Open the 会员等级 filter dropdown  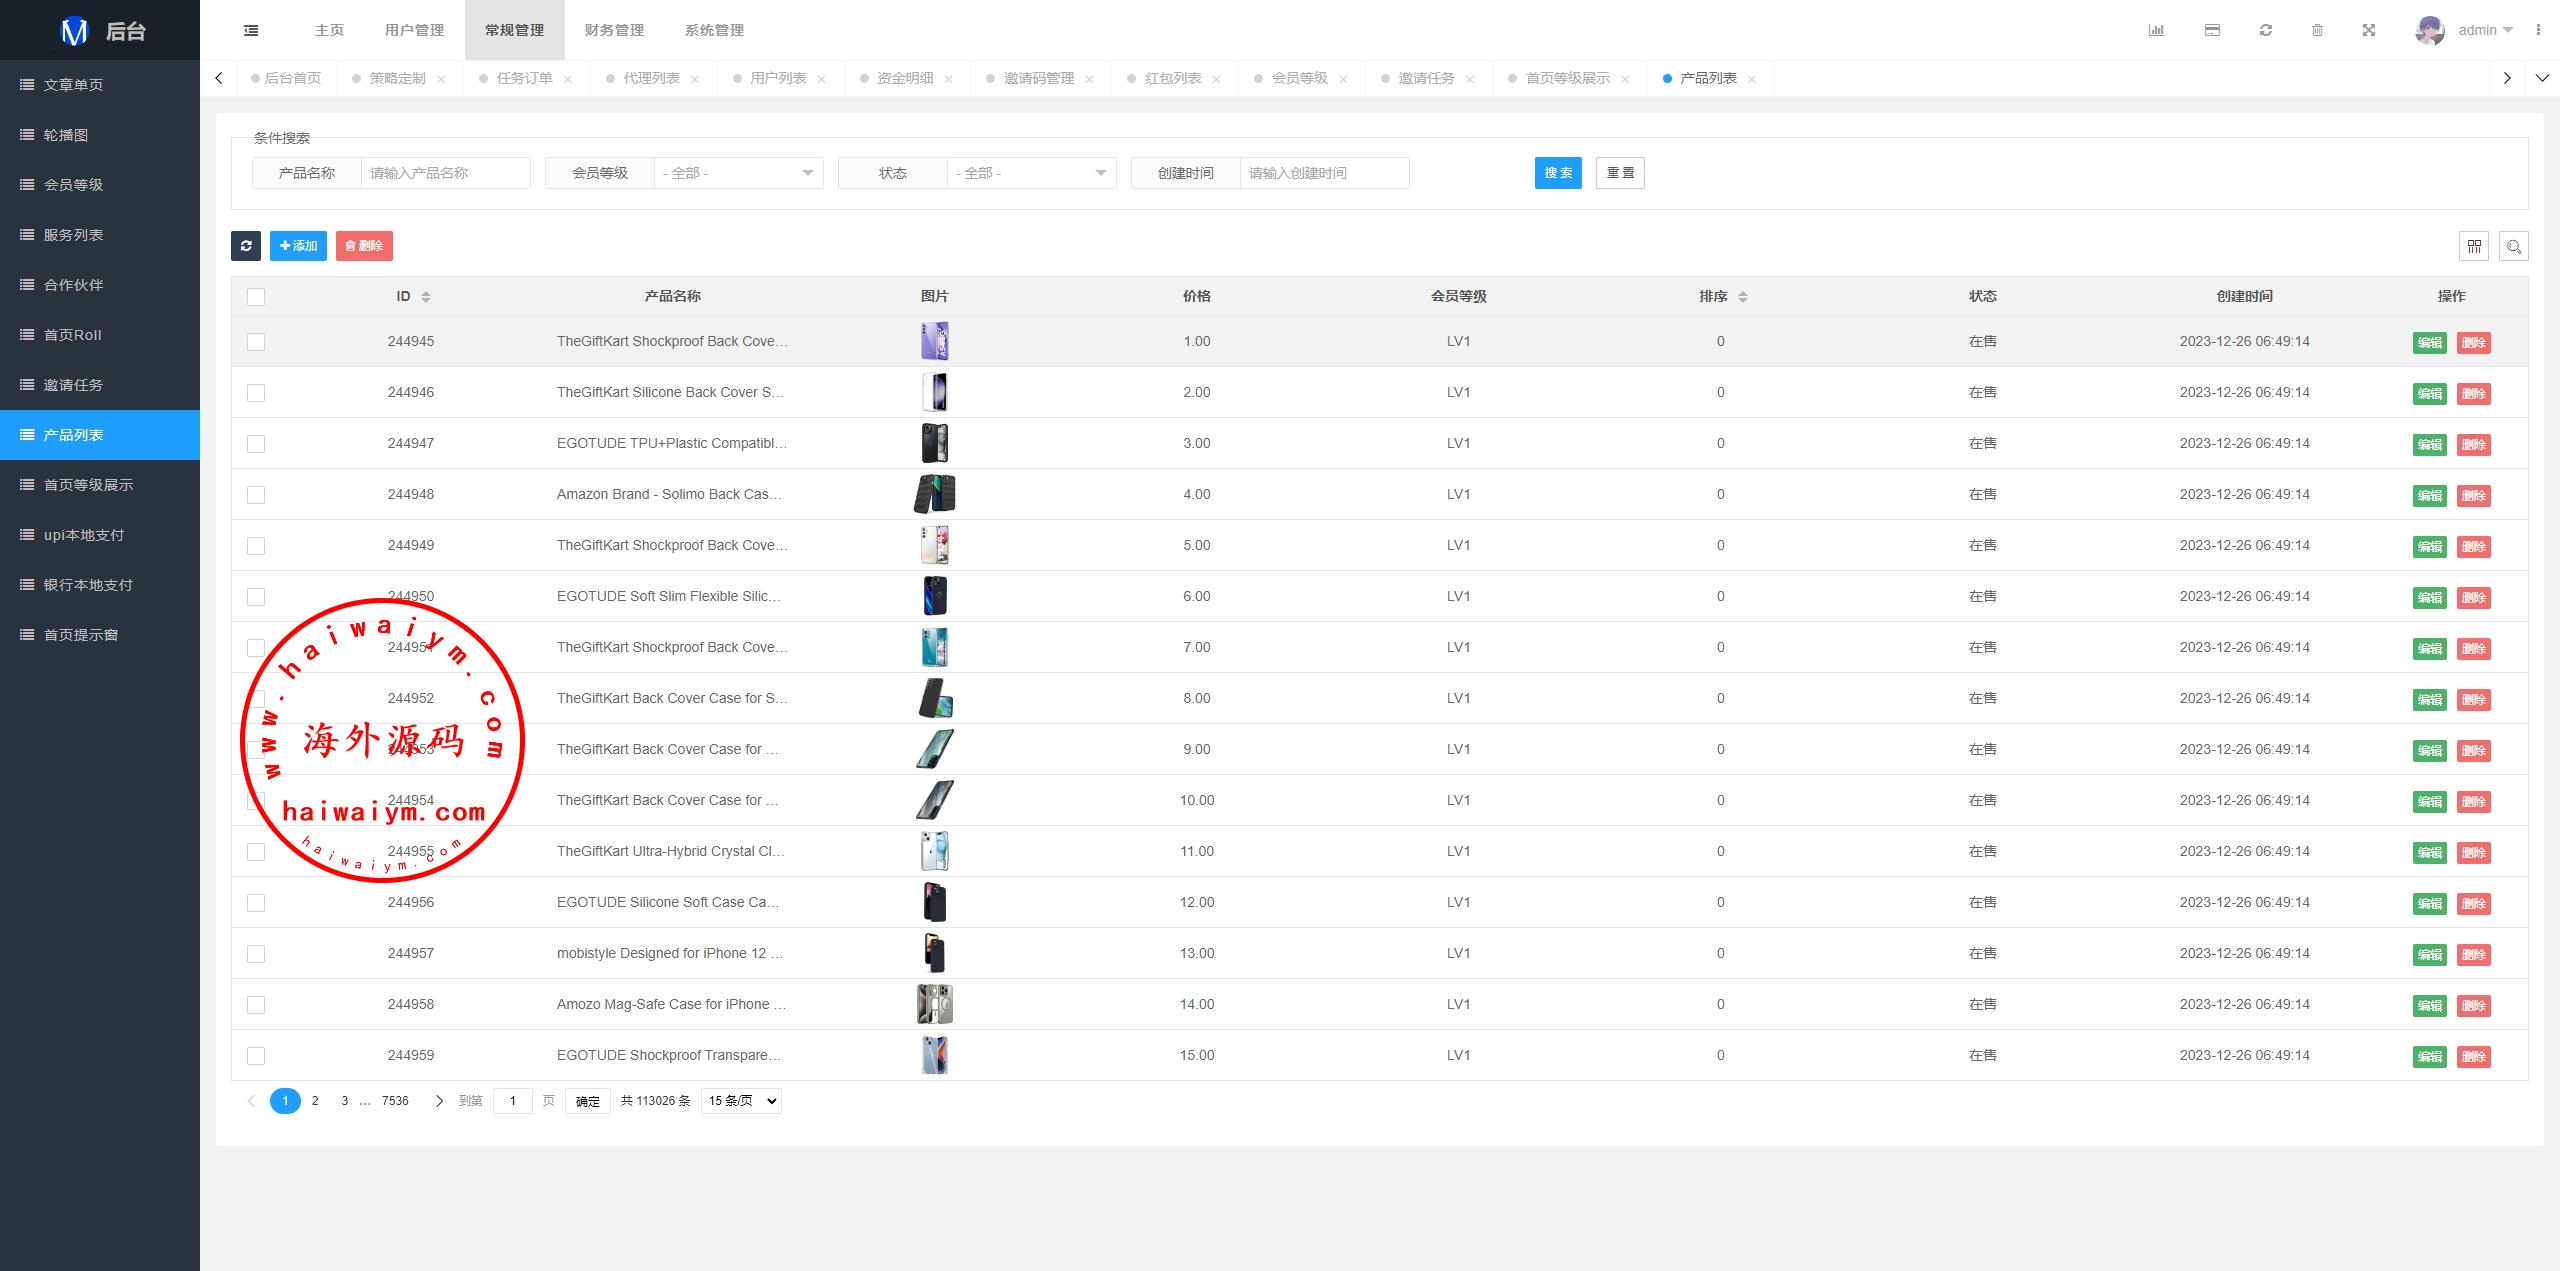(x=738, y=173)
